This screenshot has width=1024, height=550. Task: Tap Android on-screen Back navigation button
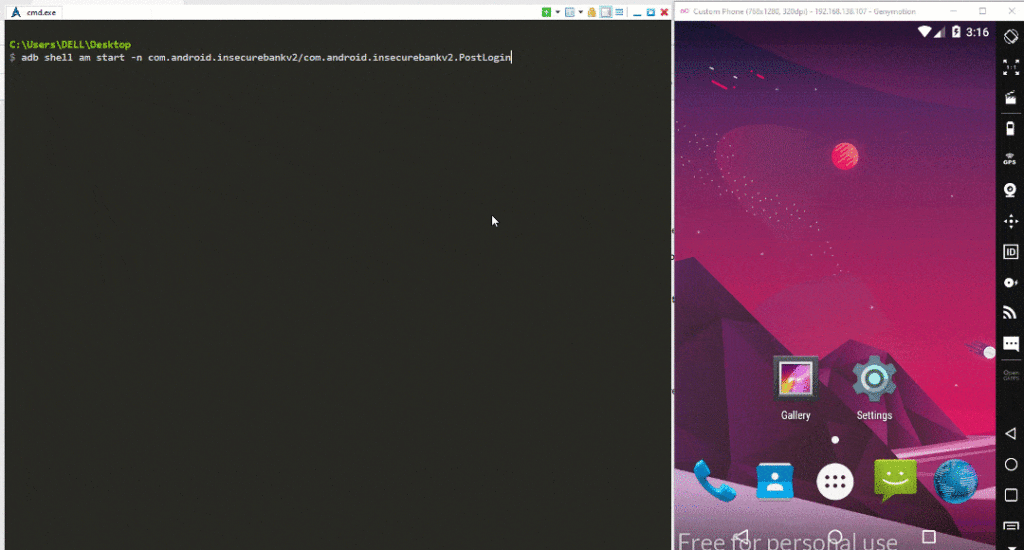(741, 537)
